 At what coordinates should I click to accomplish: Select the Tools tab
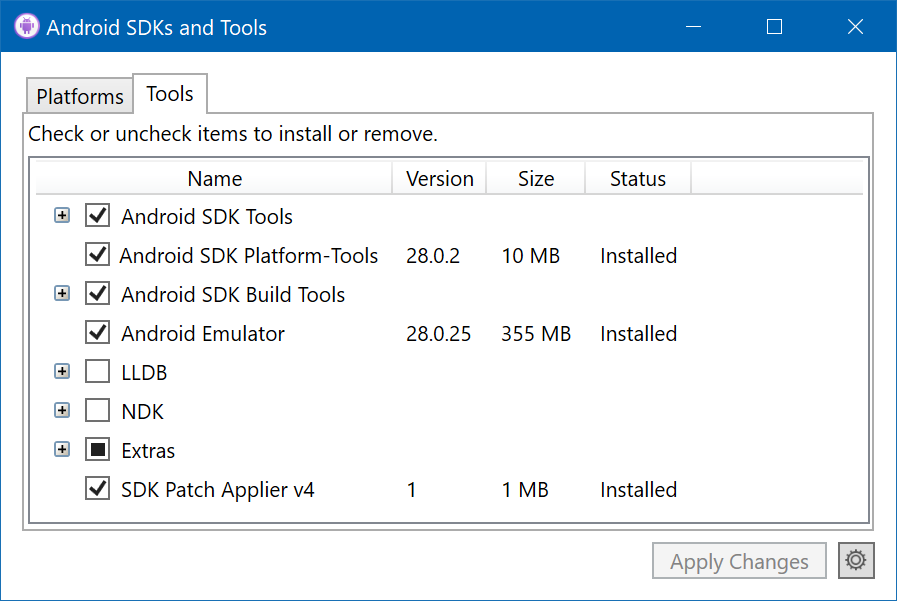(170, 94)
